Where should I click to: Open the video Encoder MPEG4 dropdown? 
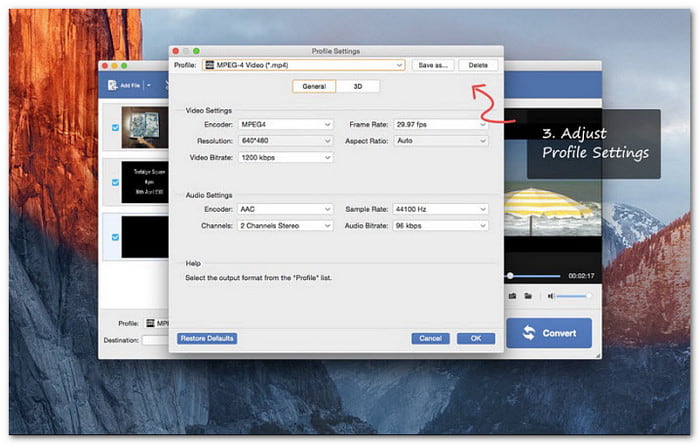[285, 125]
